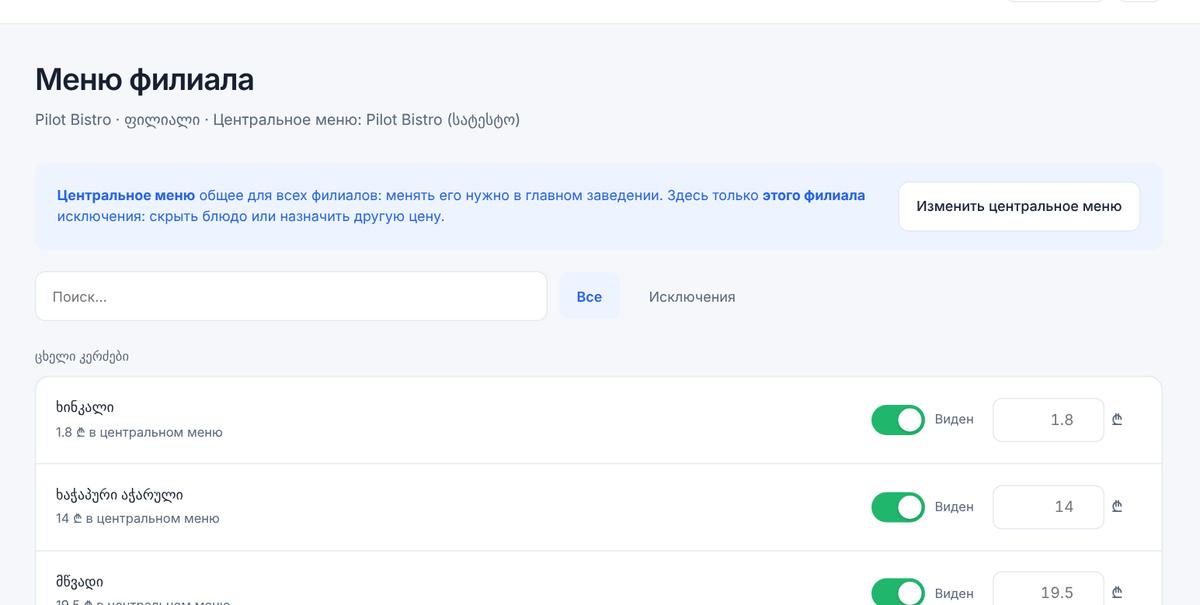
Task: Turn off the ხაჭაპური აჭარული visibility switch
Action: coord(898,507)
